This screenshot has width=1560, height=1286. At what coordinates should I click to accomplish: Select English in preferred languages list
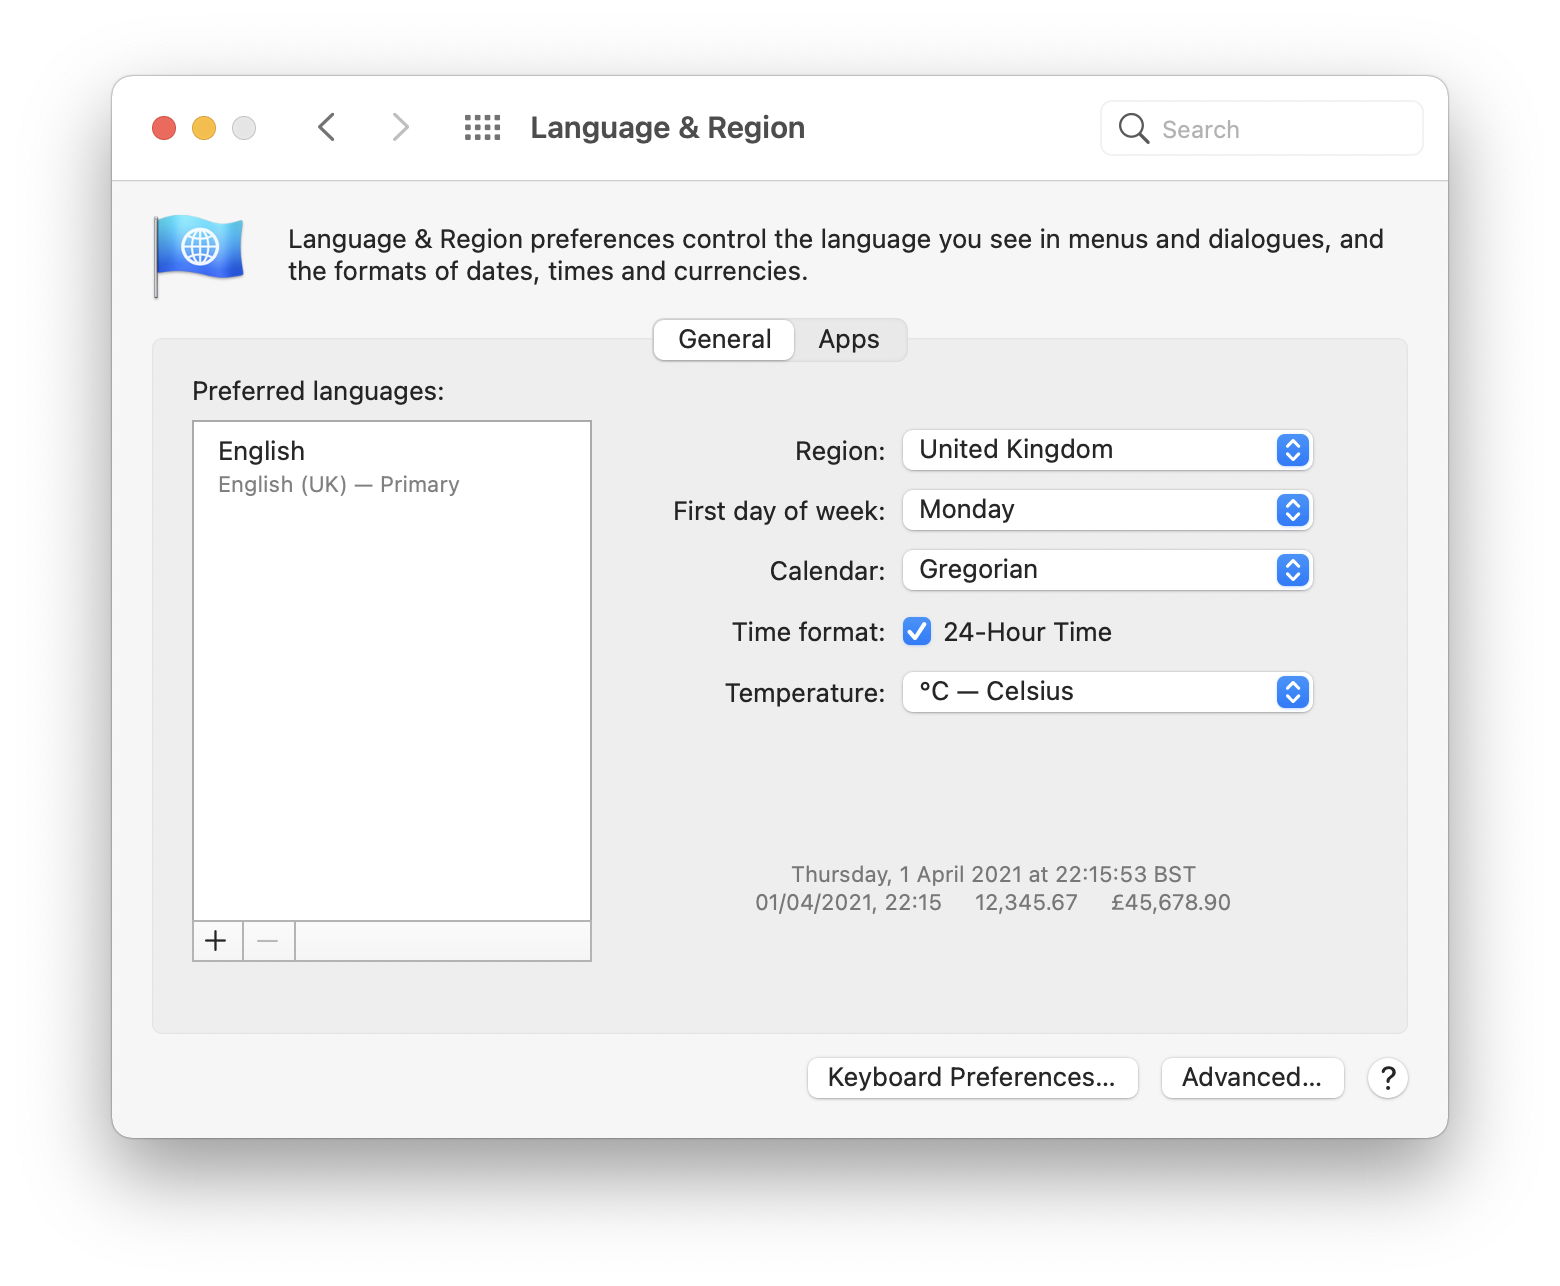(390, 467)
